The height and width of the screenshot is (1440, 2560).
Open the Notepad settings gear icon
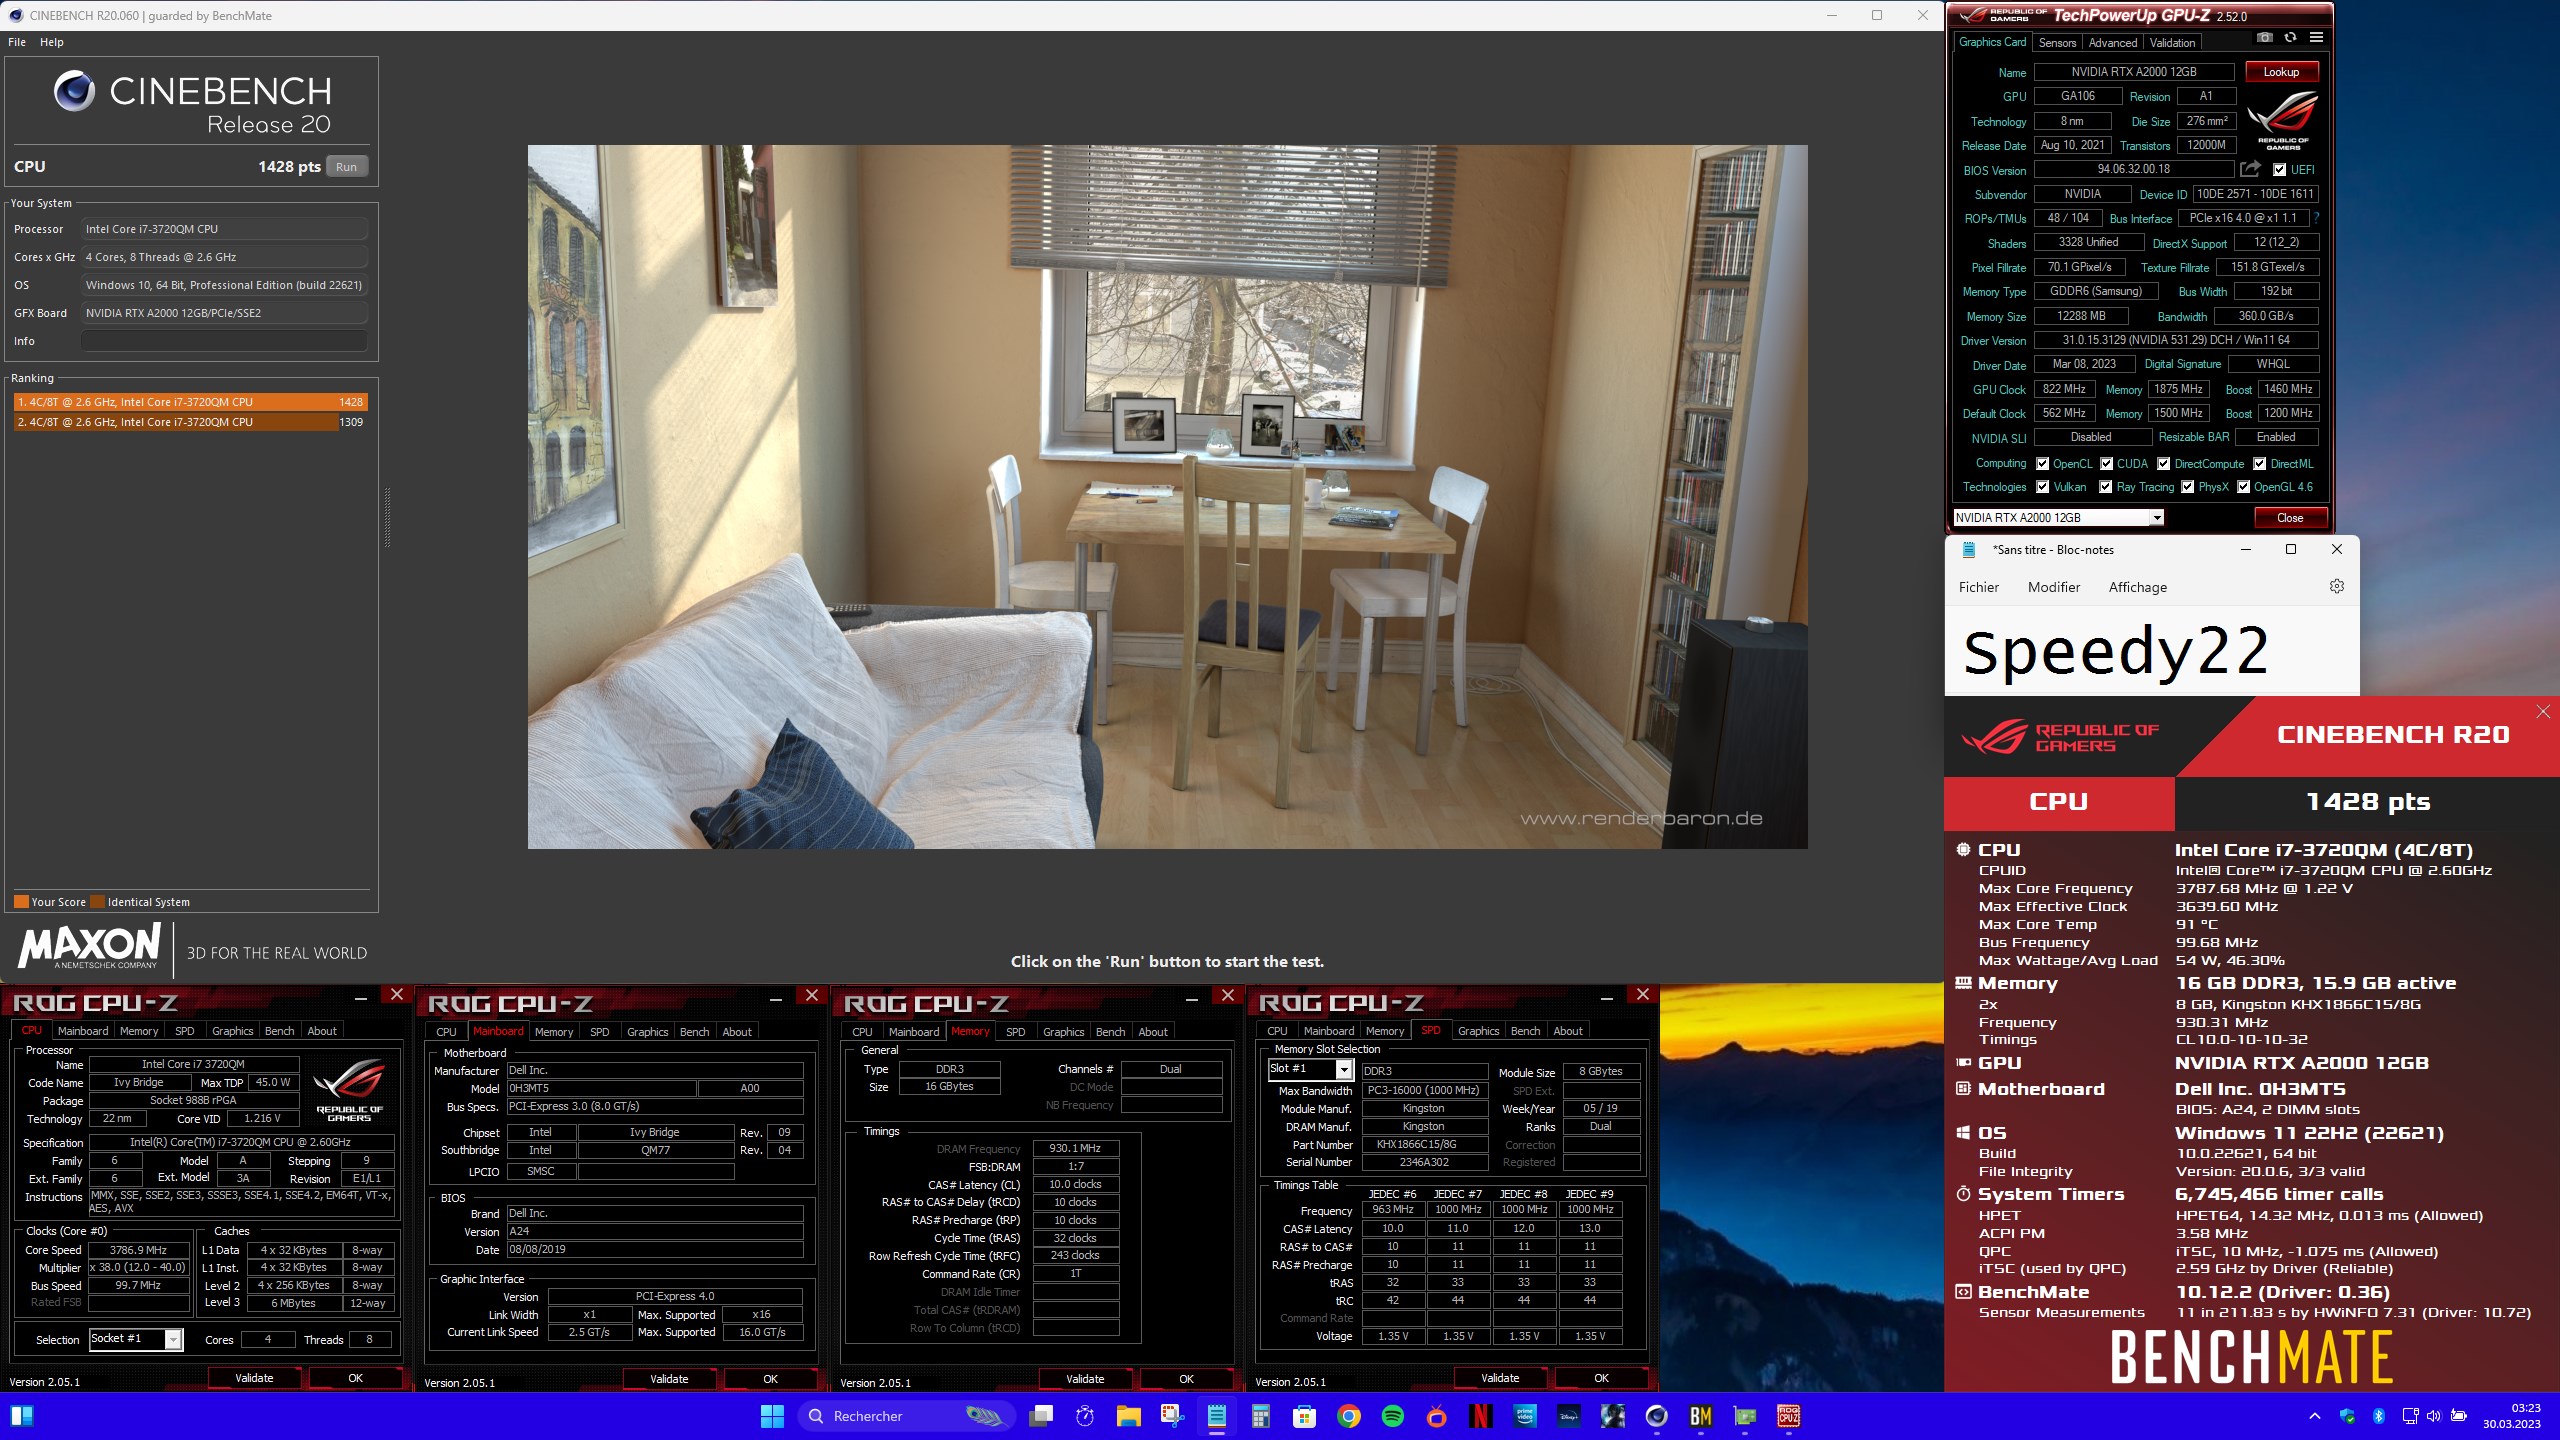pos(2337,587)
